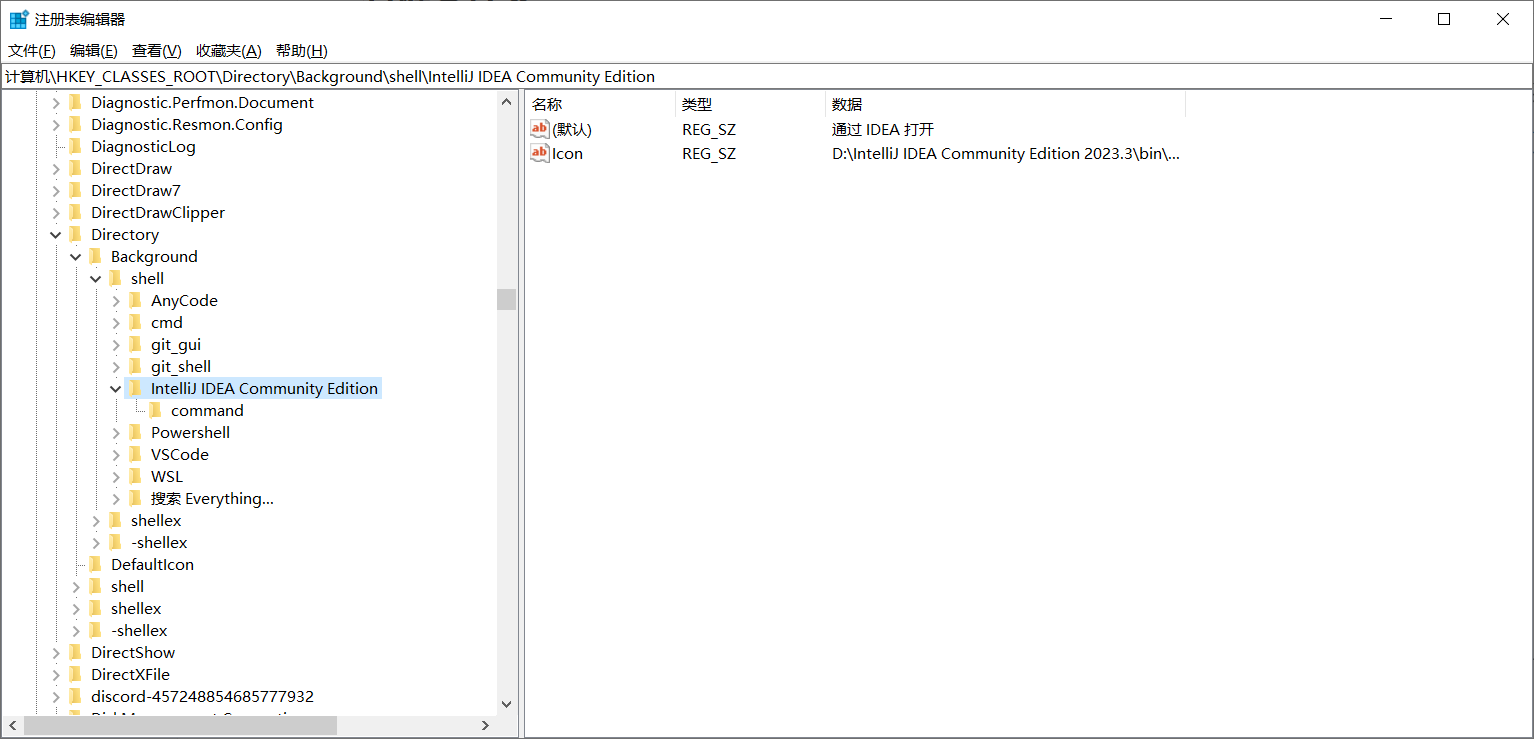Select the WSL folder icon

coord(136,476)
